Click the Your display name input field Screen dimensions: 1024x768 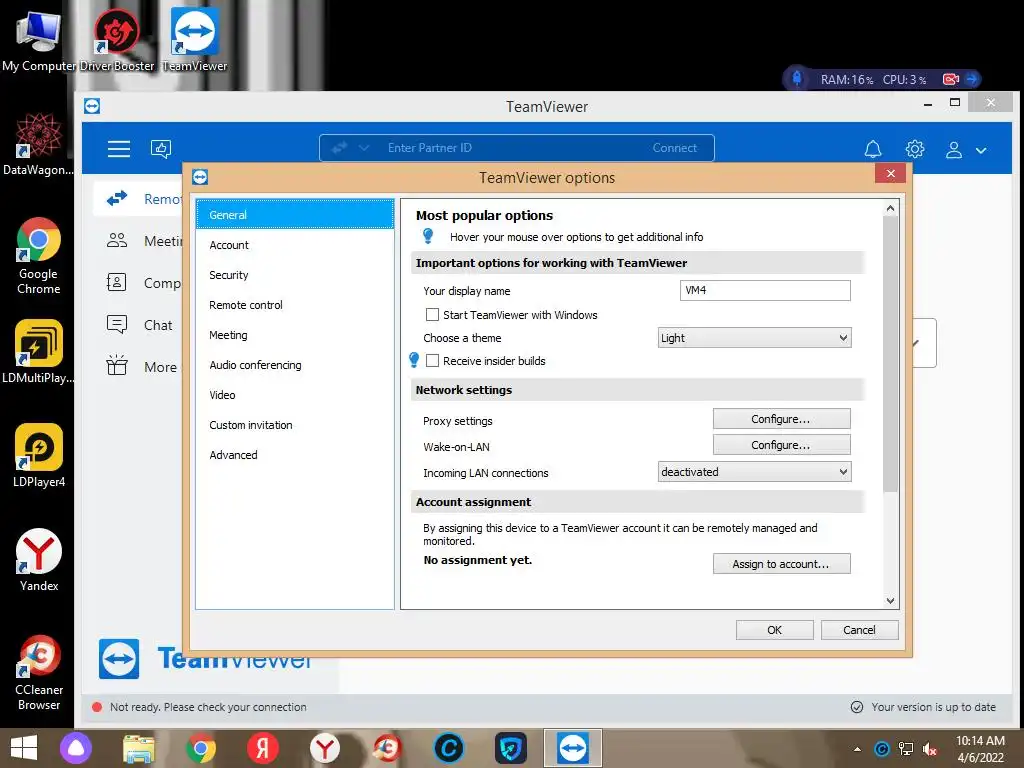pyautogui.click(x=765, y=290)
